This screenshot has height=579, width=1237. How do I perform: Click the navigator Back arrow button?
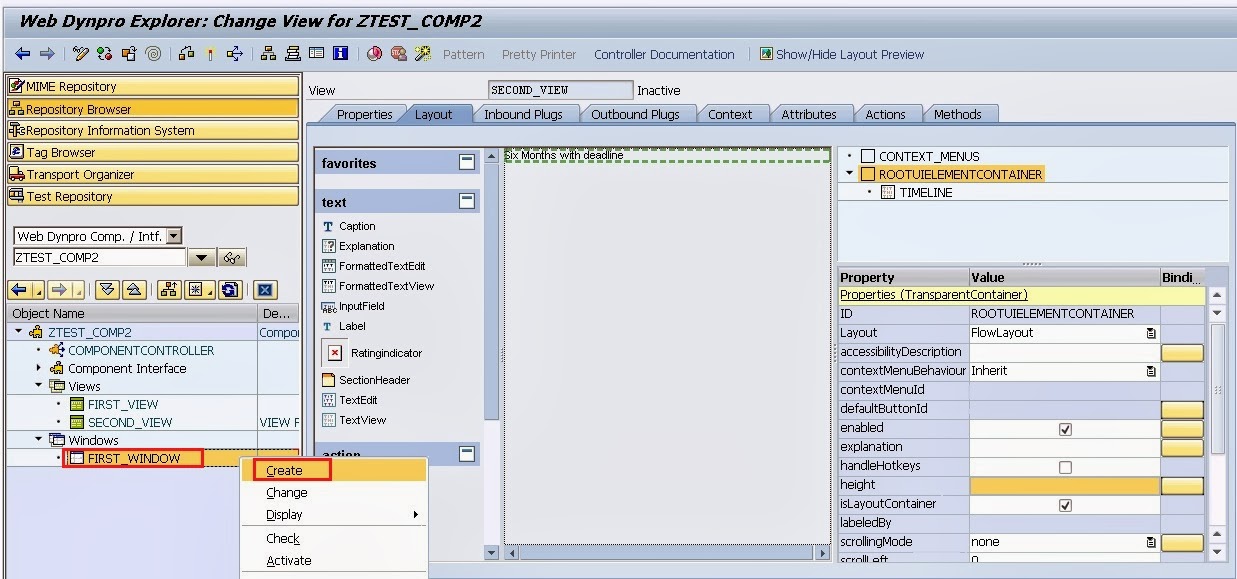[20, 290]
